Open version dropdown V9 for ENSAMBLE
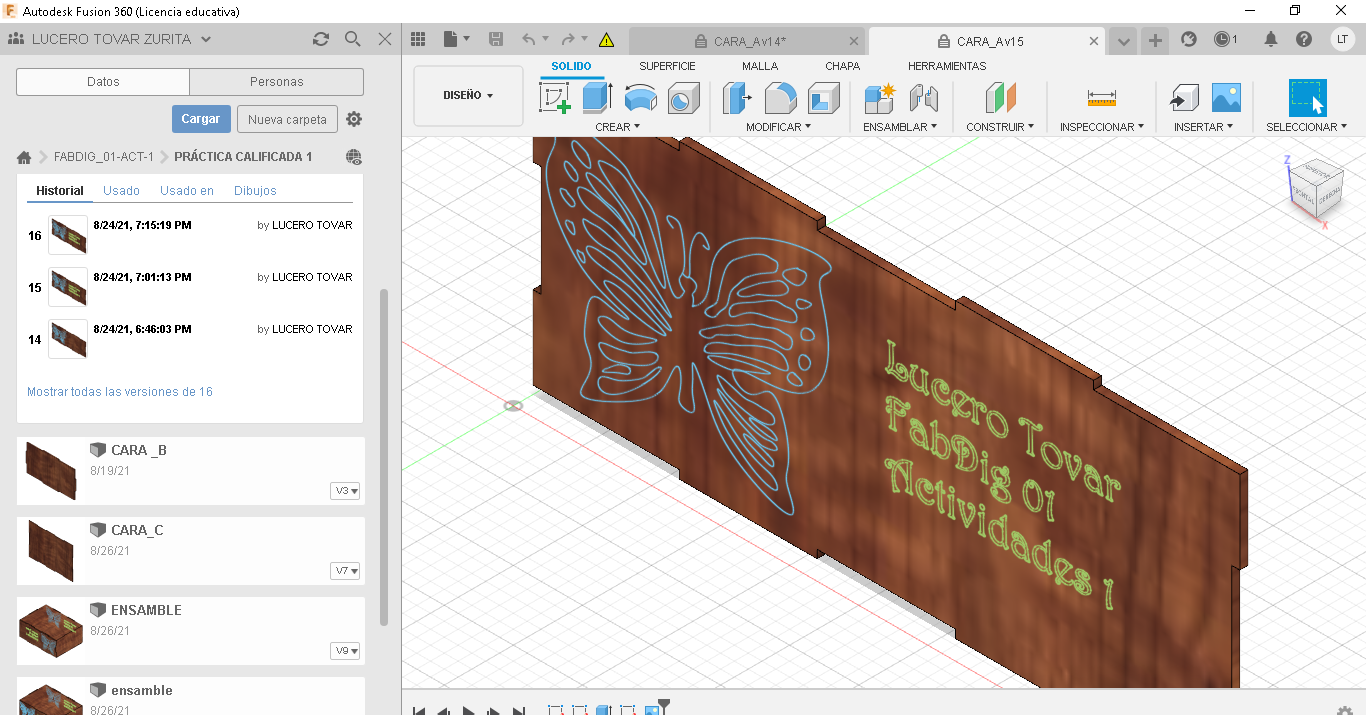The width and height of the screenshot is (1366, 715). coord(345,651)
